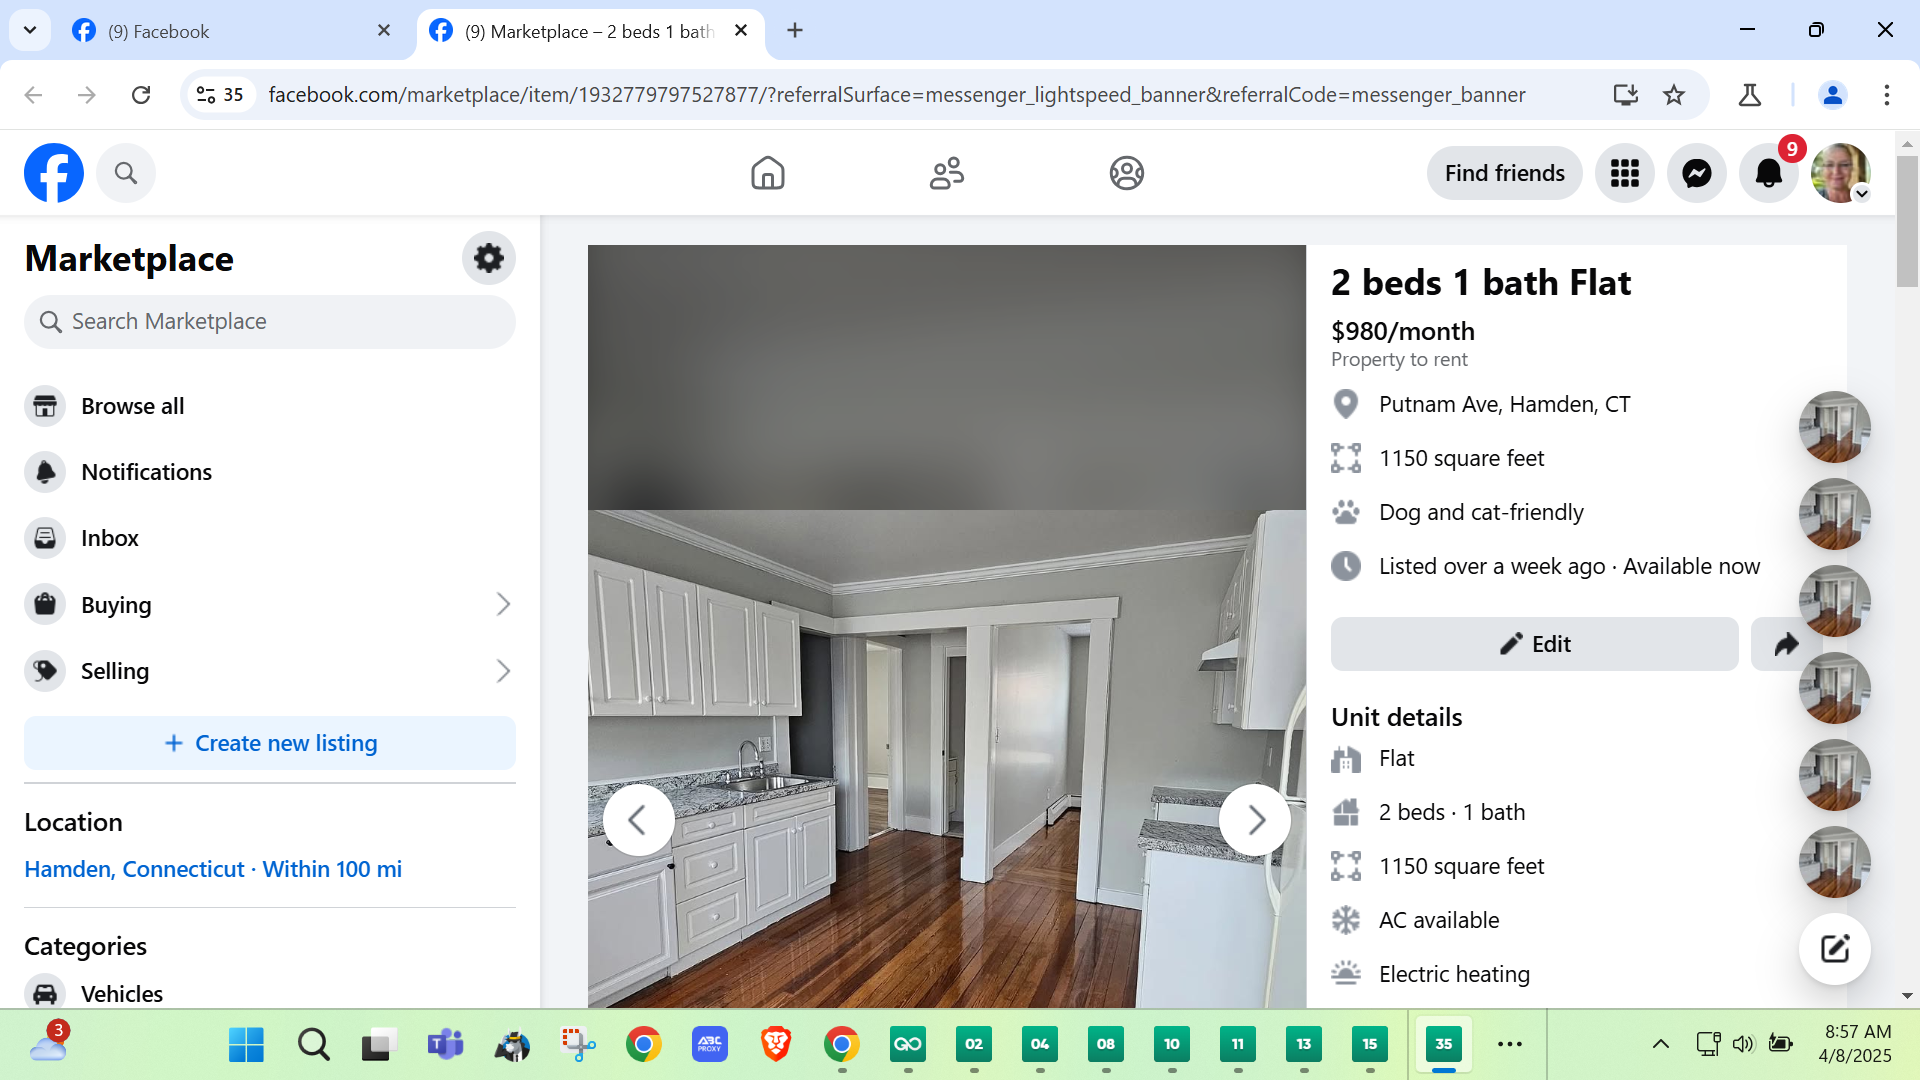Bookmark this page with the star icon
The height and width of the screenshot is (1080, 1920).
pyautogui.click(x=1674, y=95)
